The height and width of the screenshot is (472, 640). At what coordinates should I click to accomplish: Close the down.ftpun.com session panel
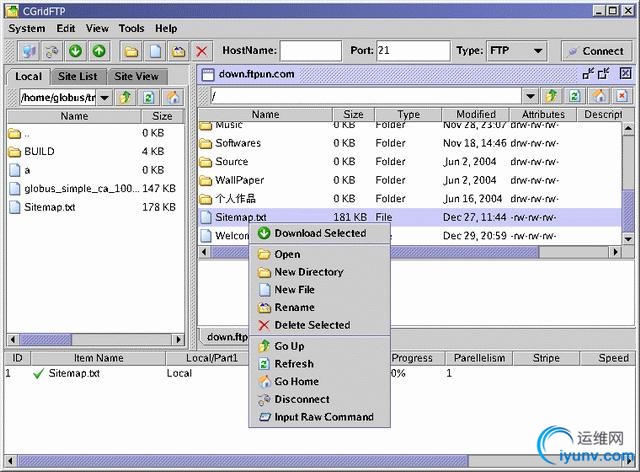625,73
